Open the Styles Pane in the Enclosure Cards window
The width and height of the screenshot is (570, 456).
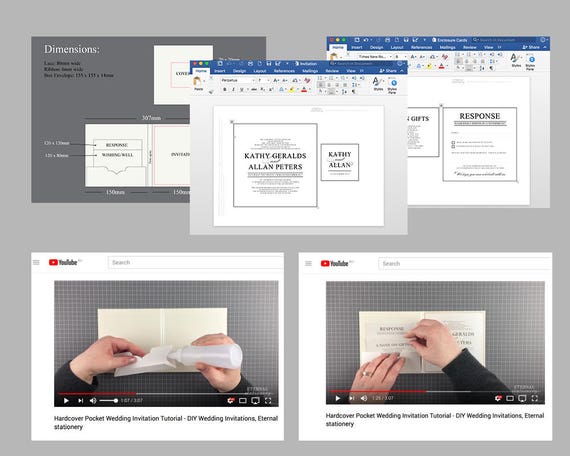pyautogui.click(x=531, y=63)
